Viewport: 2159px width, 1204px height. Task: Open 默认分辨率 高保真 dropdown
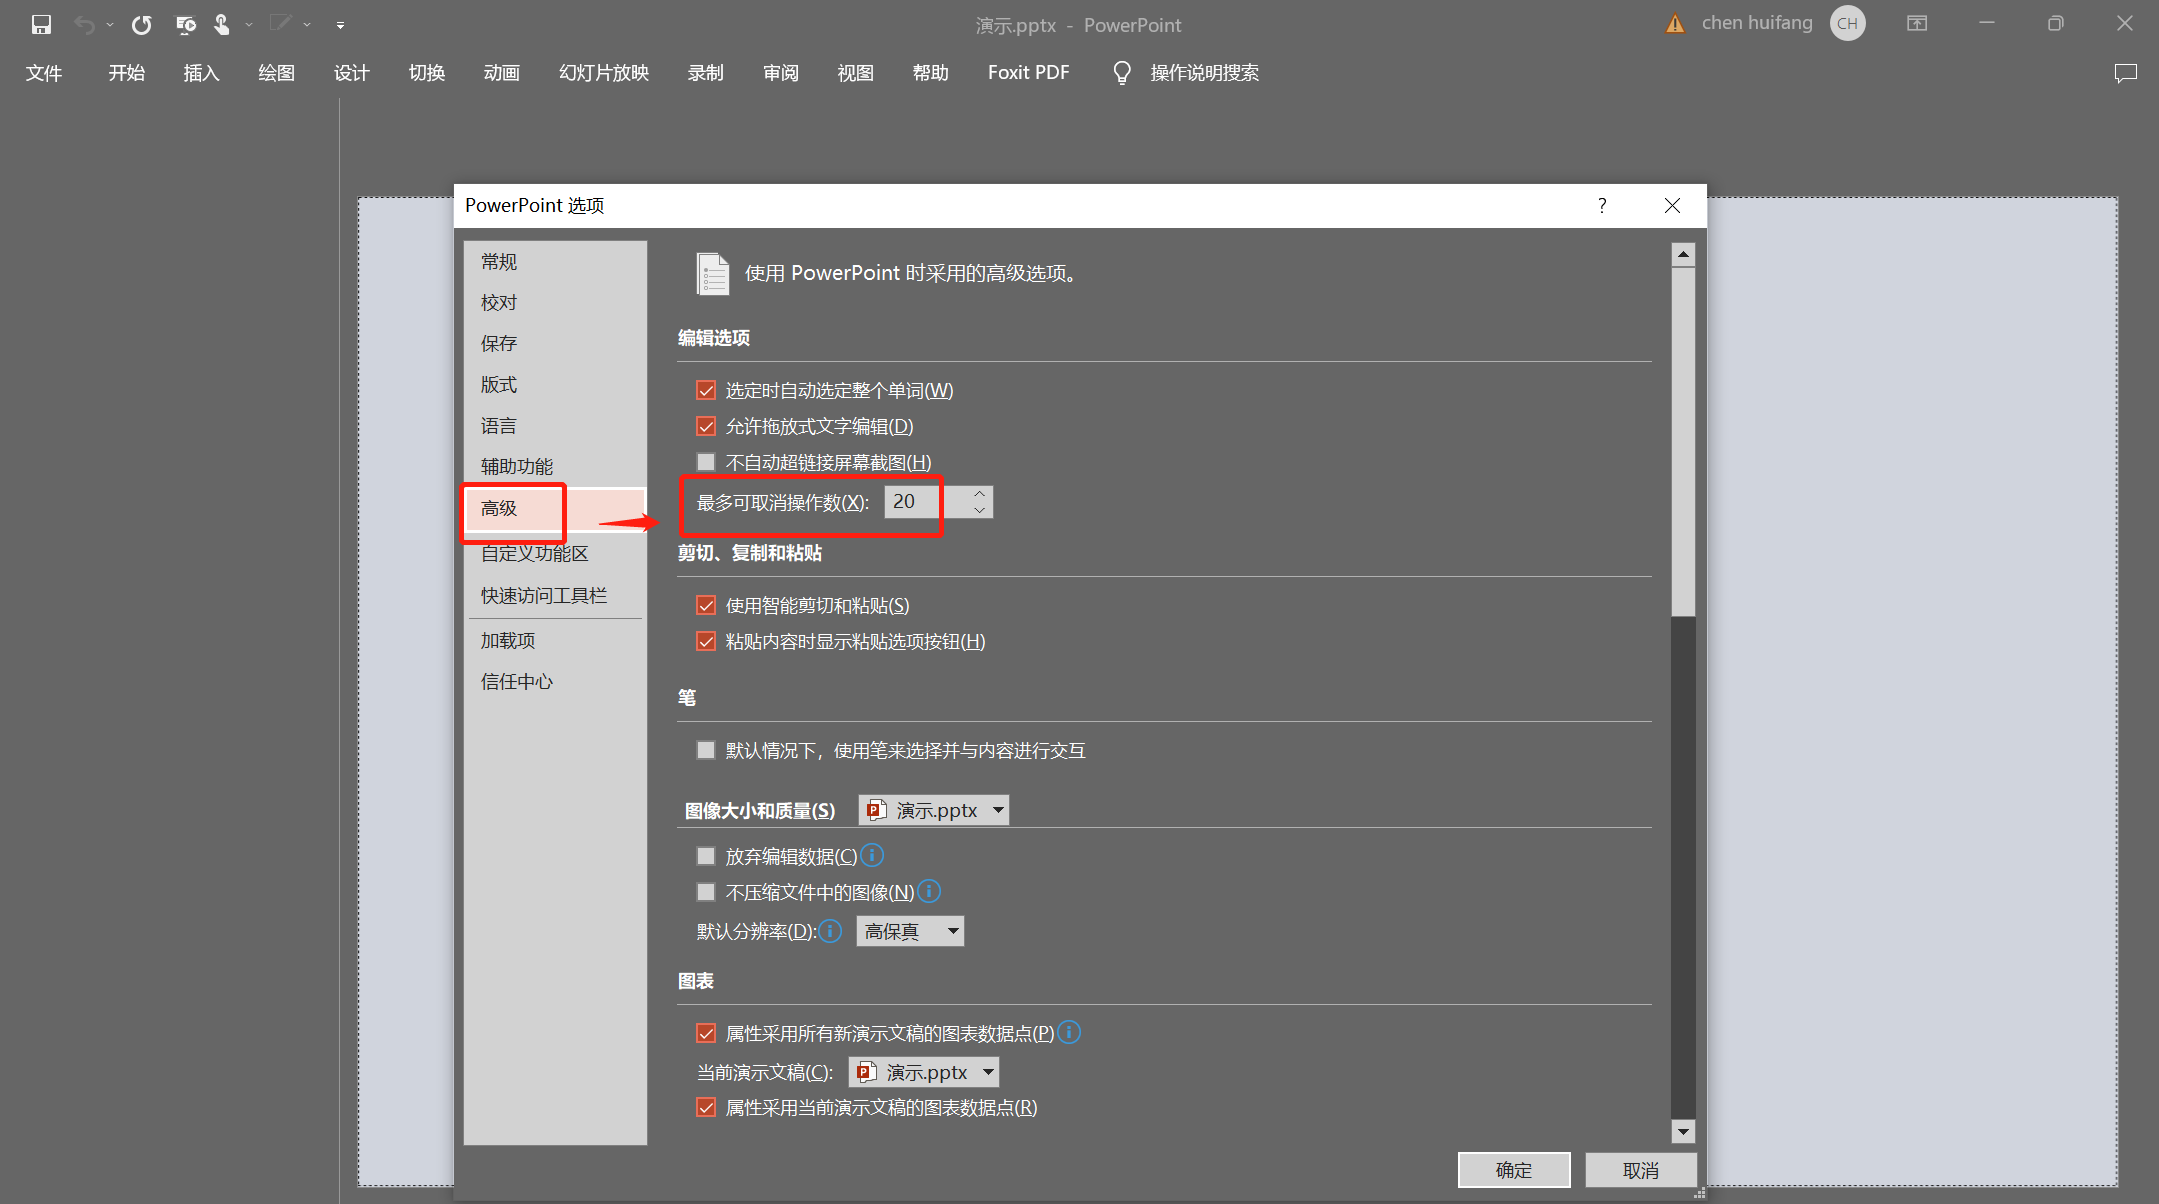tap(910, 931)
